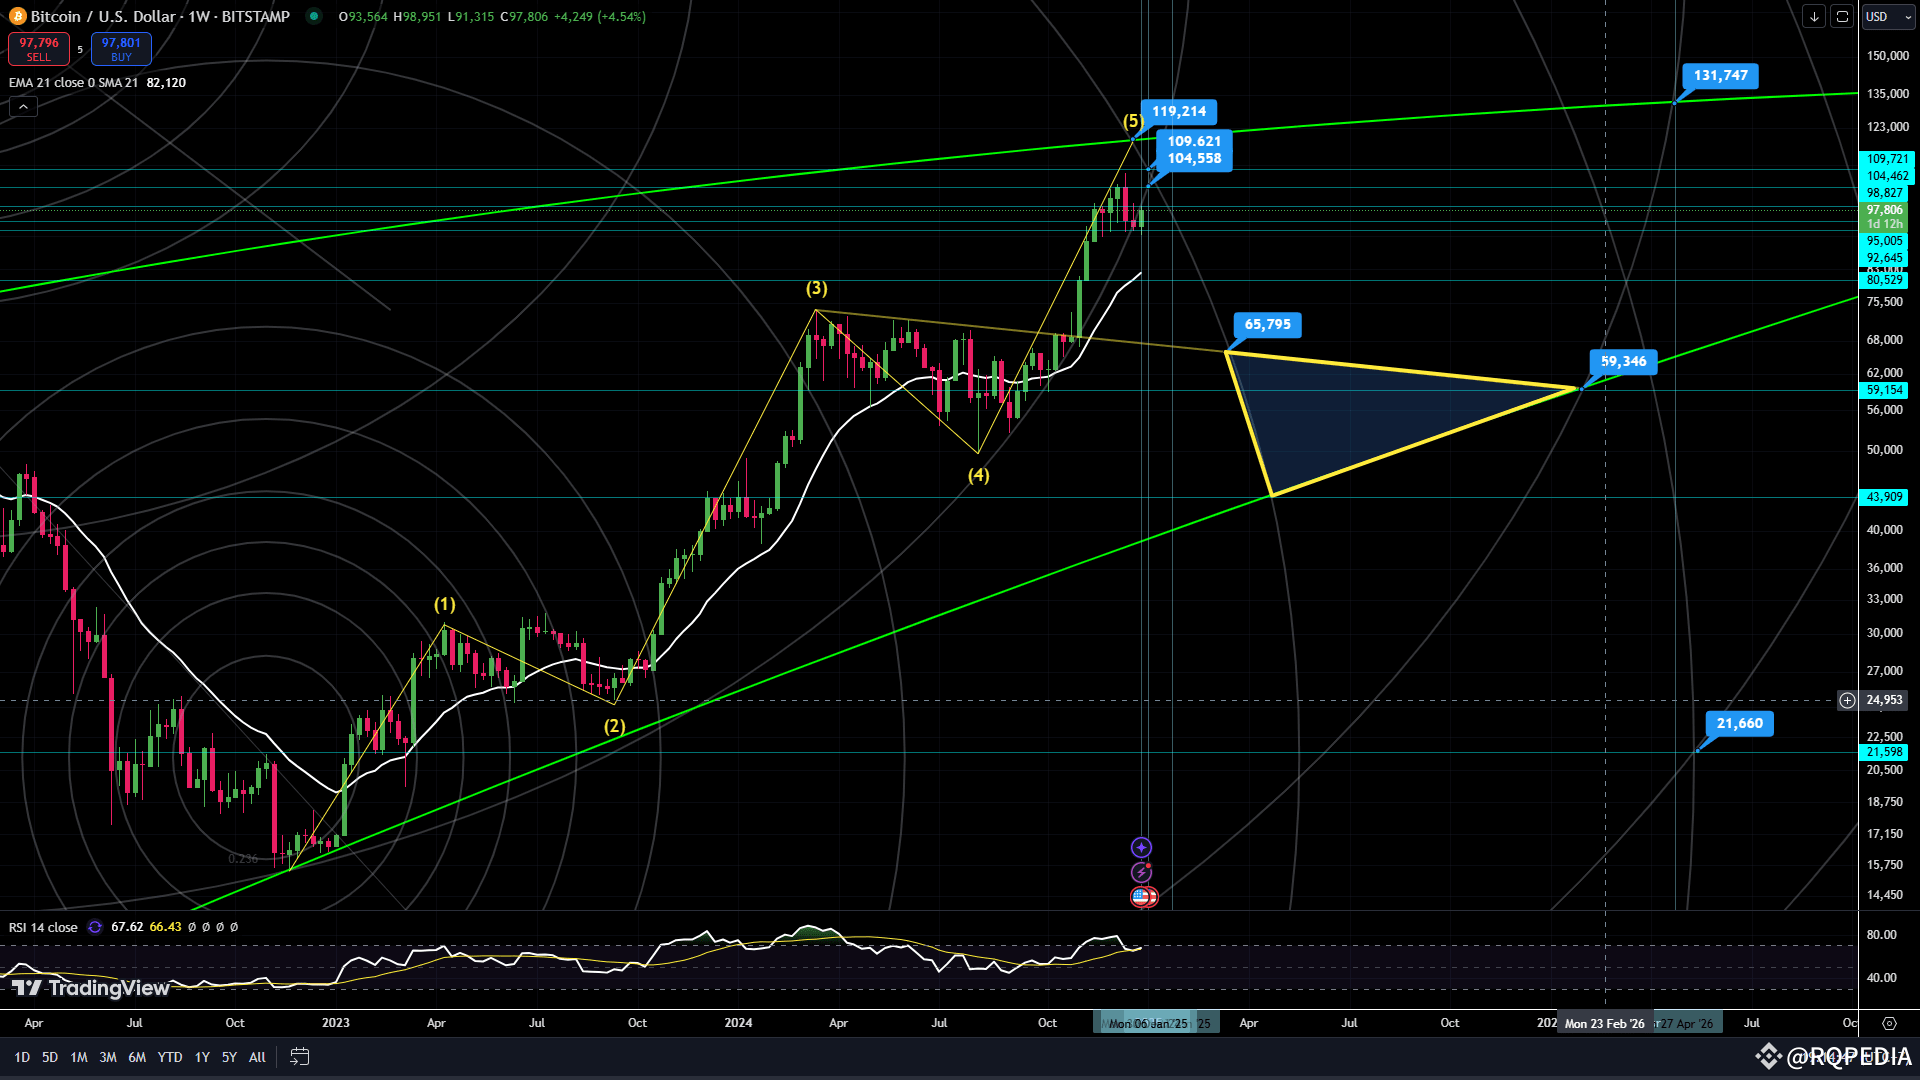Click the title Bitcoin / U.S. Dollar
Viewport: 1920px width, 1080px height.
tap(103, 16)
